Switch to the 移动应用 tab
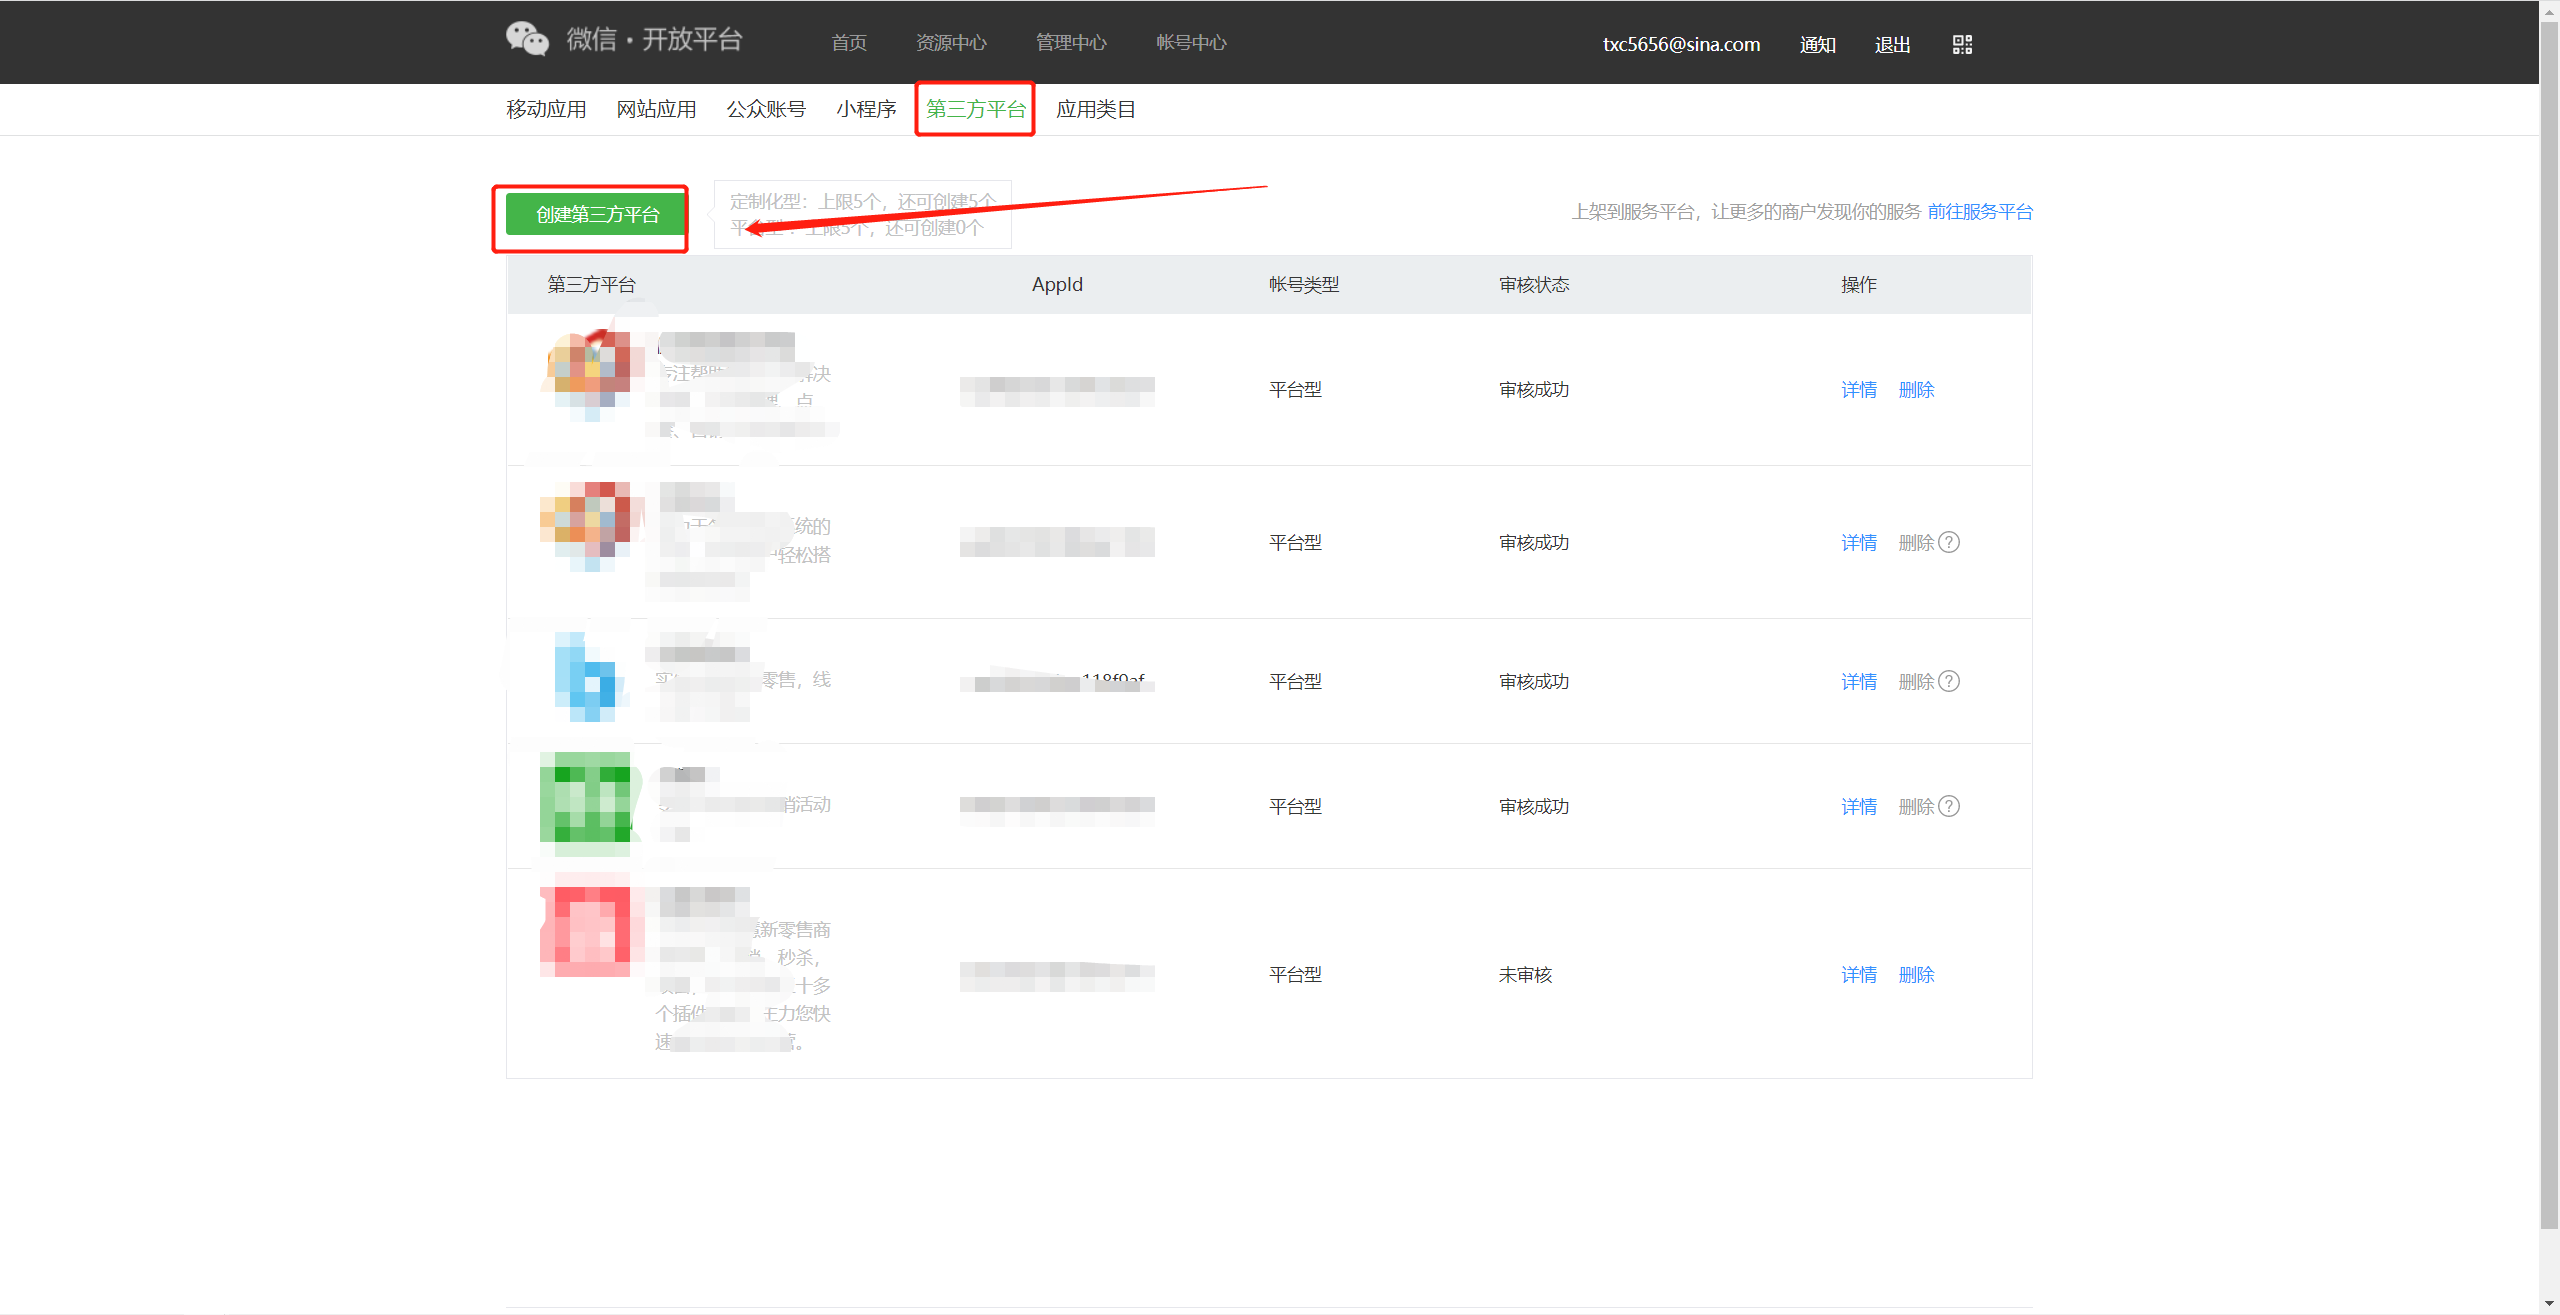The image size is (2560, 1315). [x=546, y=109]
